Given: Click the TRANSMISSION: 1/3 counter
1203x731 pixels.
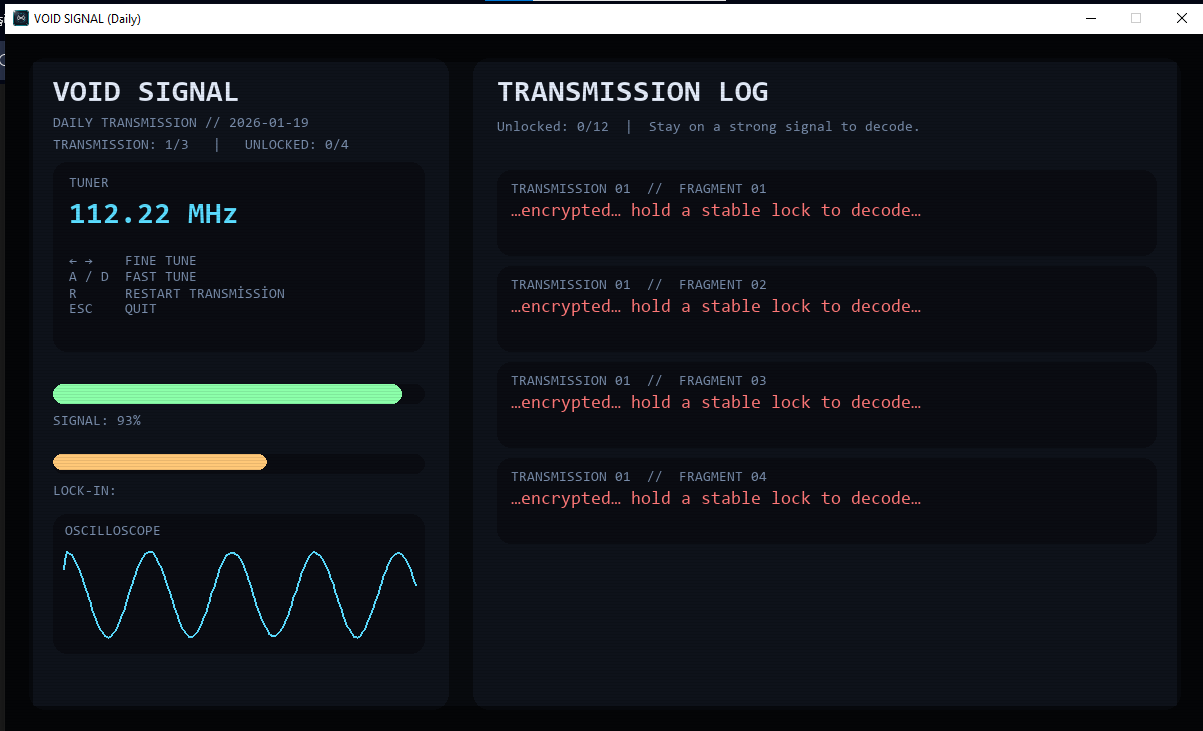Looking at the screenshot, I should tap(120, 145).
